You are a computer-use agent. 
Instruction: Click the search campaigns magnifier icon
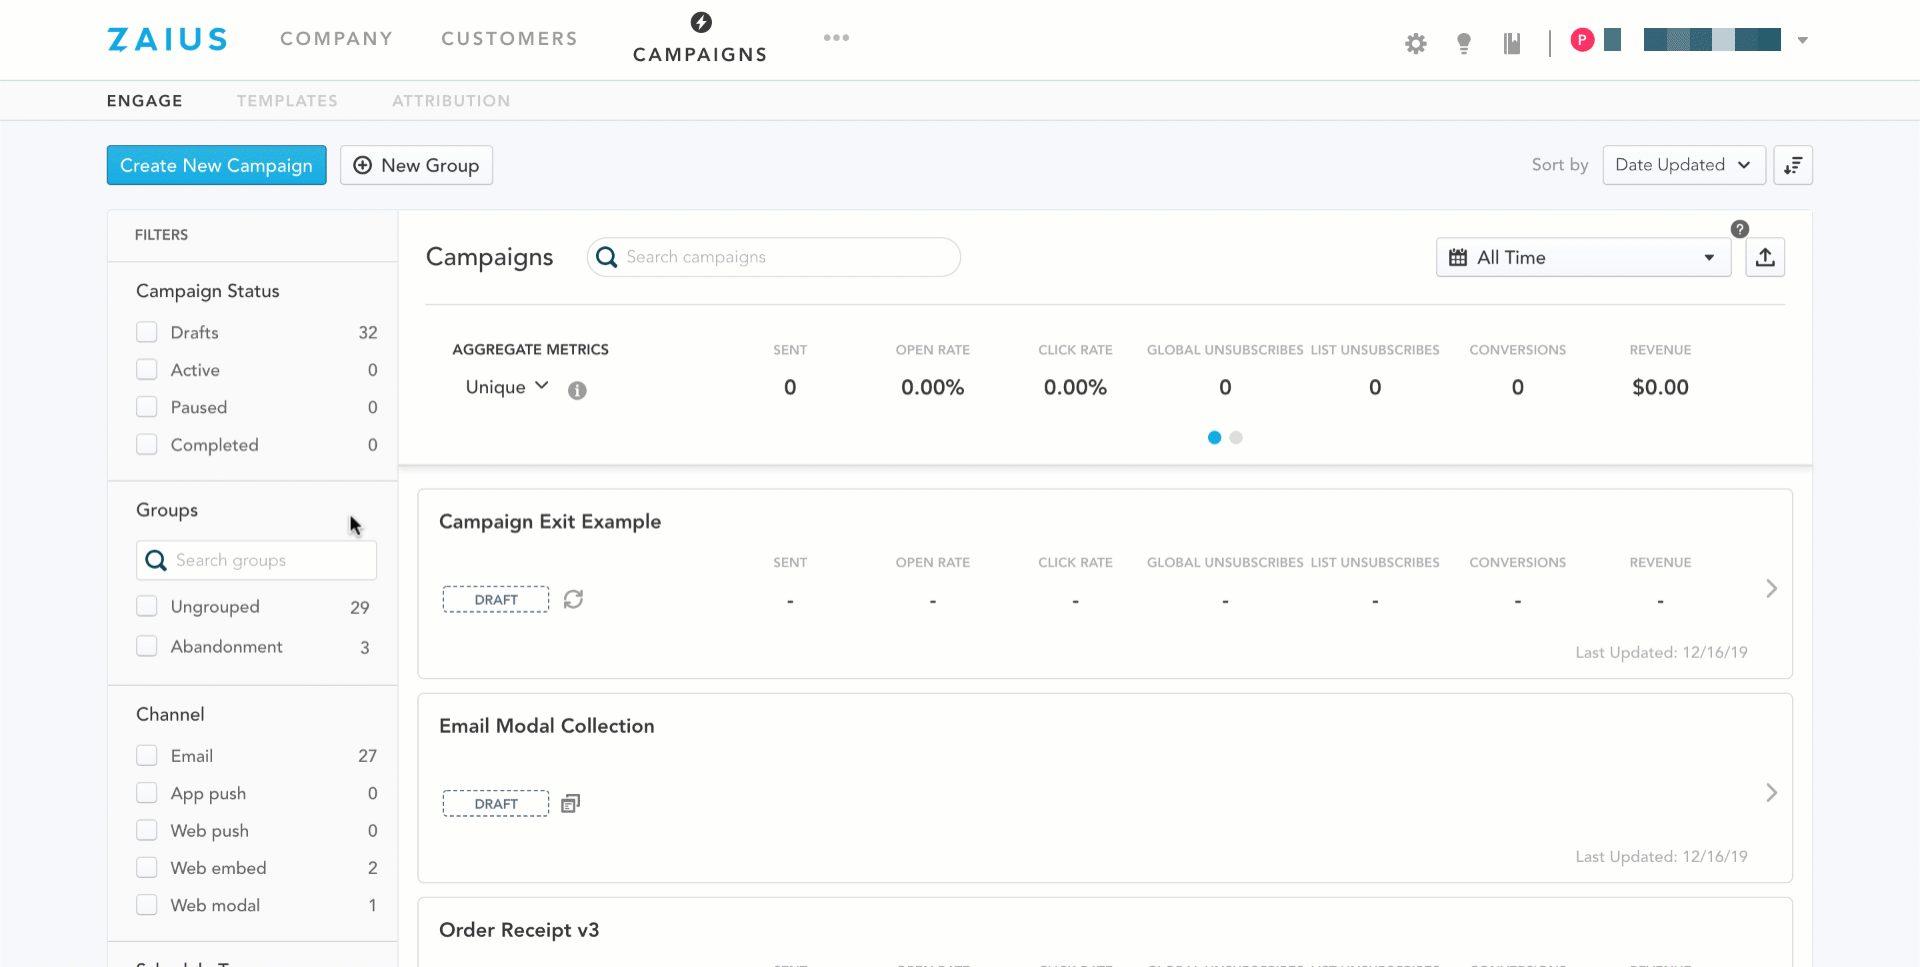606,257
